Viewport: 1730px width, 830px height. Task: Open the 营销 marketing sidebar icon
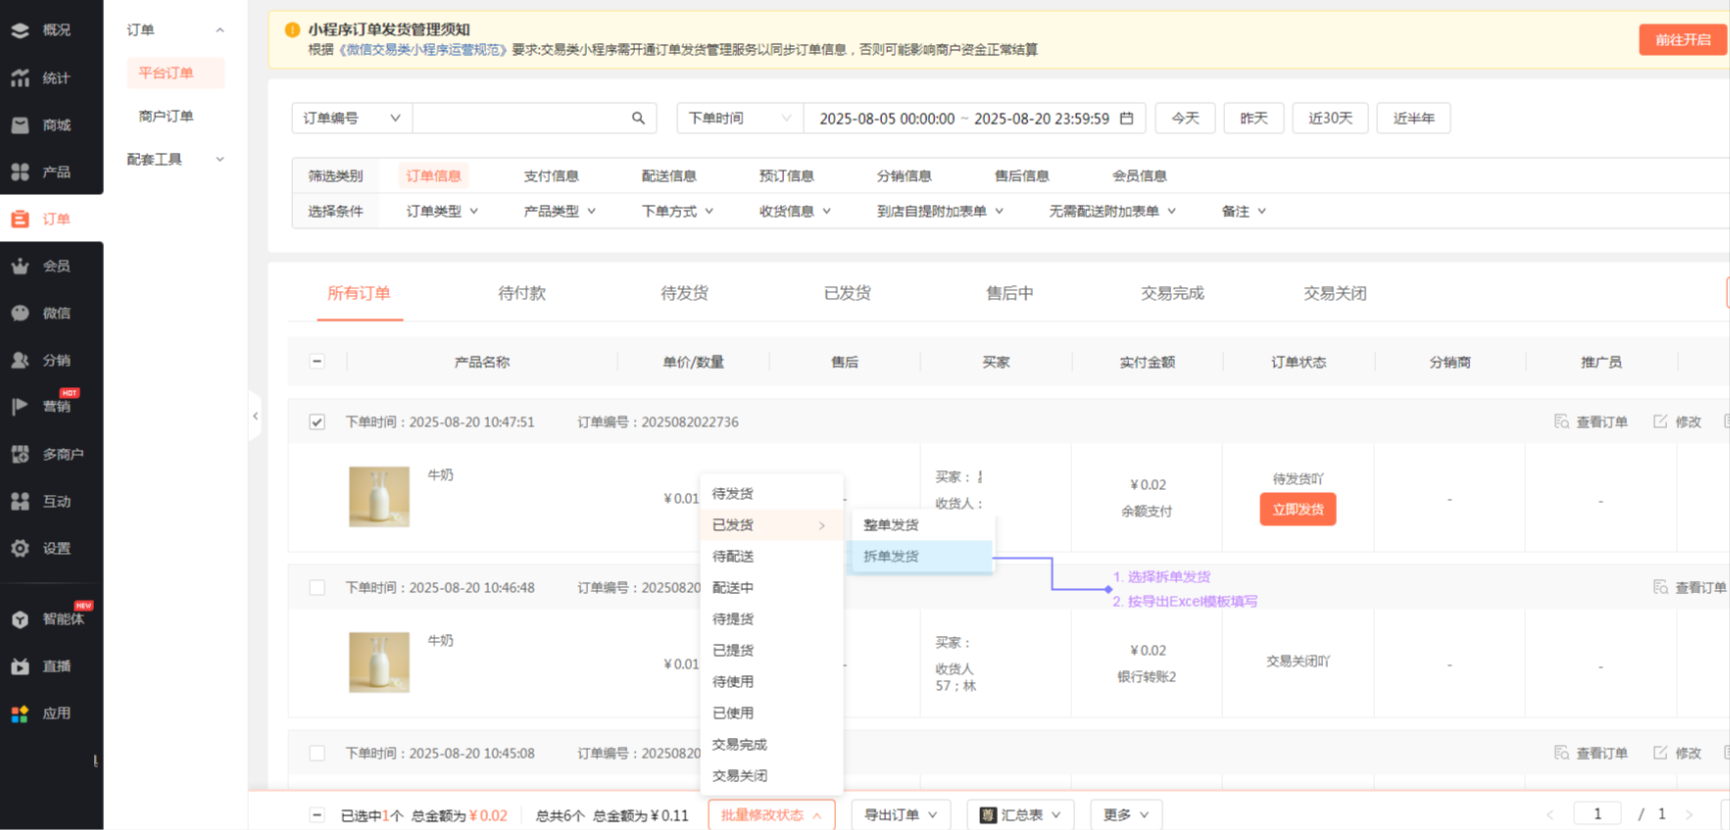pyautogui.click(x=20, y=406)
